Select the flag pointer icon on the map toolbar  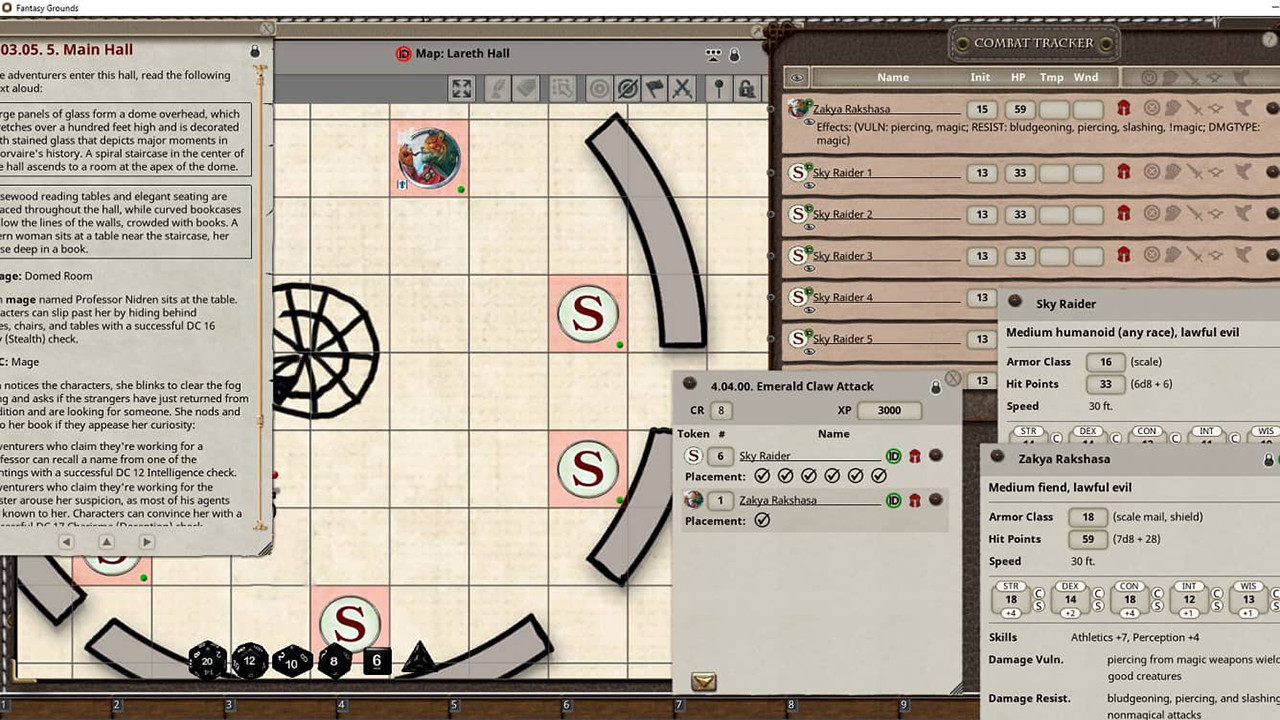coord(654,89)
